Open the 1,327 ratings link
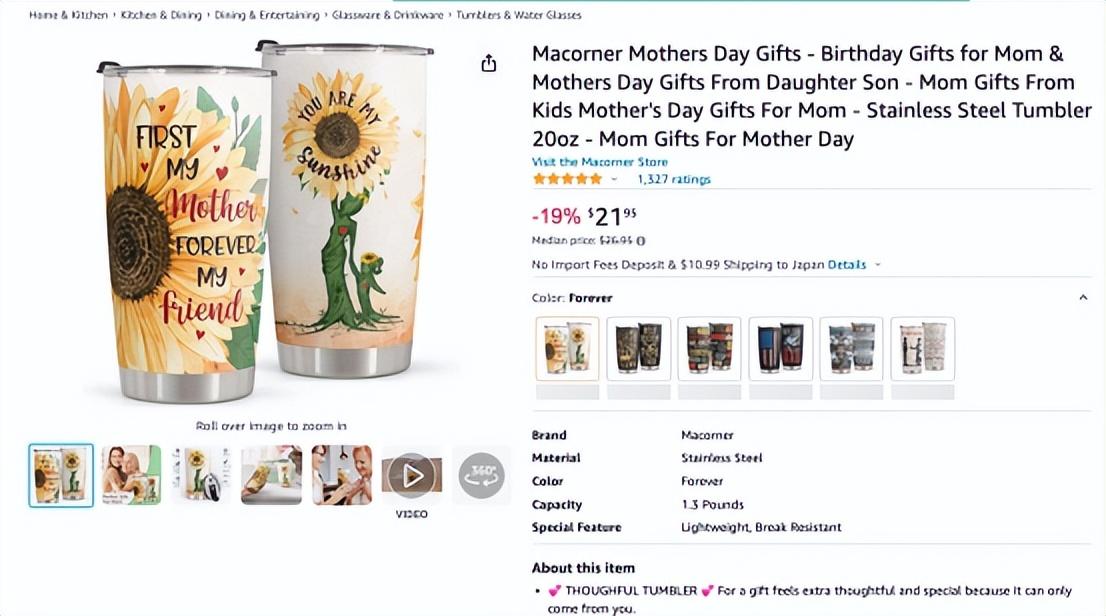Image resolution: width=1106 pixels, height=616 pixels. click(x=673, y=180)
